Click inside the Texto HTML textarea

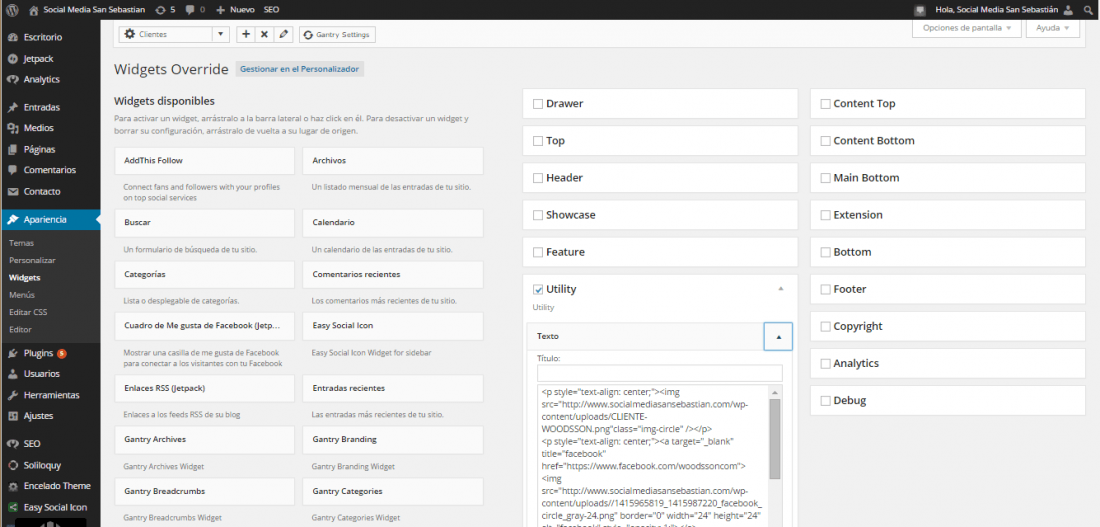[x=652, y=456]
